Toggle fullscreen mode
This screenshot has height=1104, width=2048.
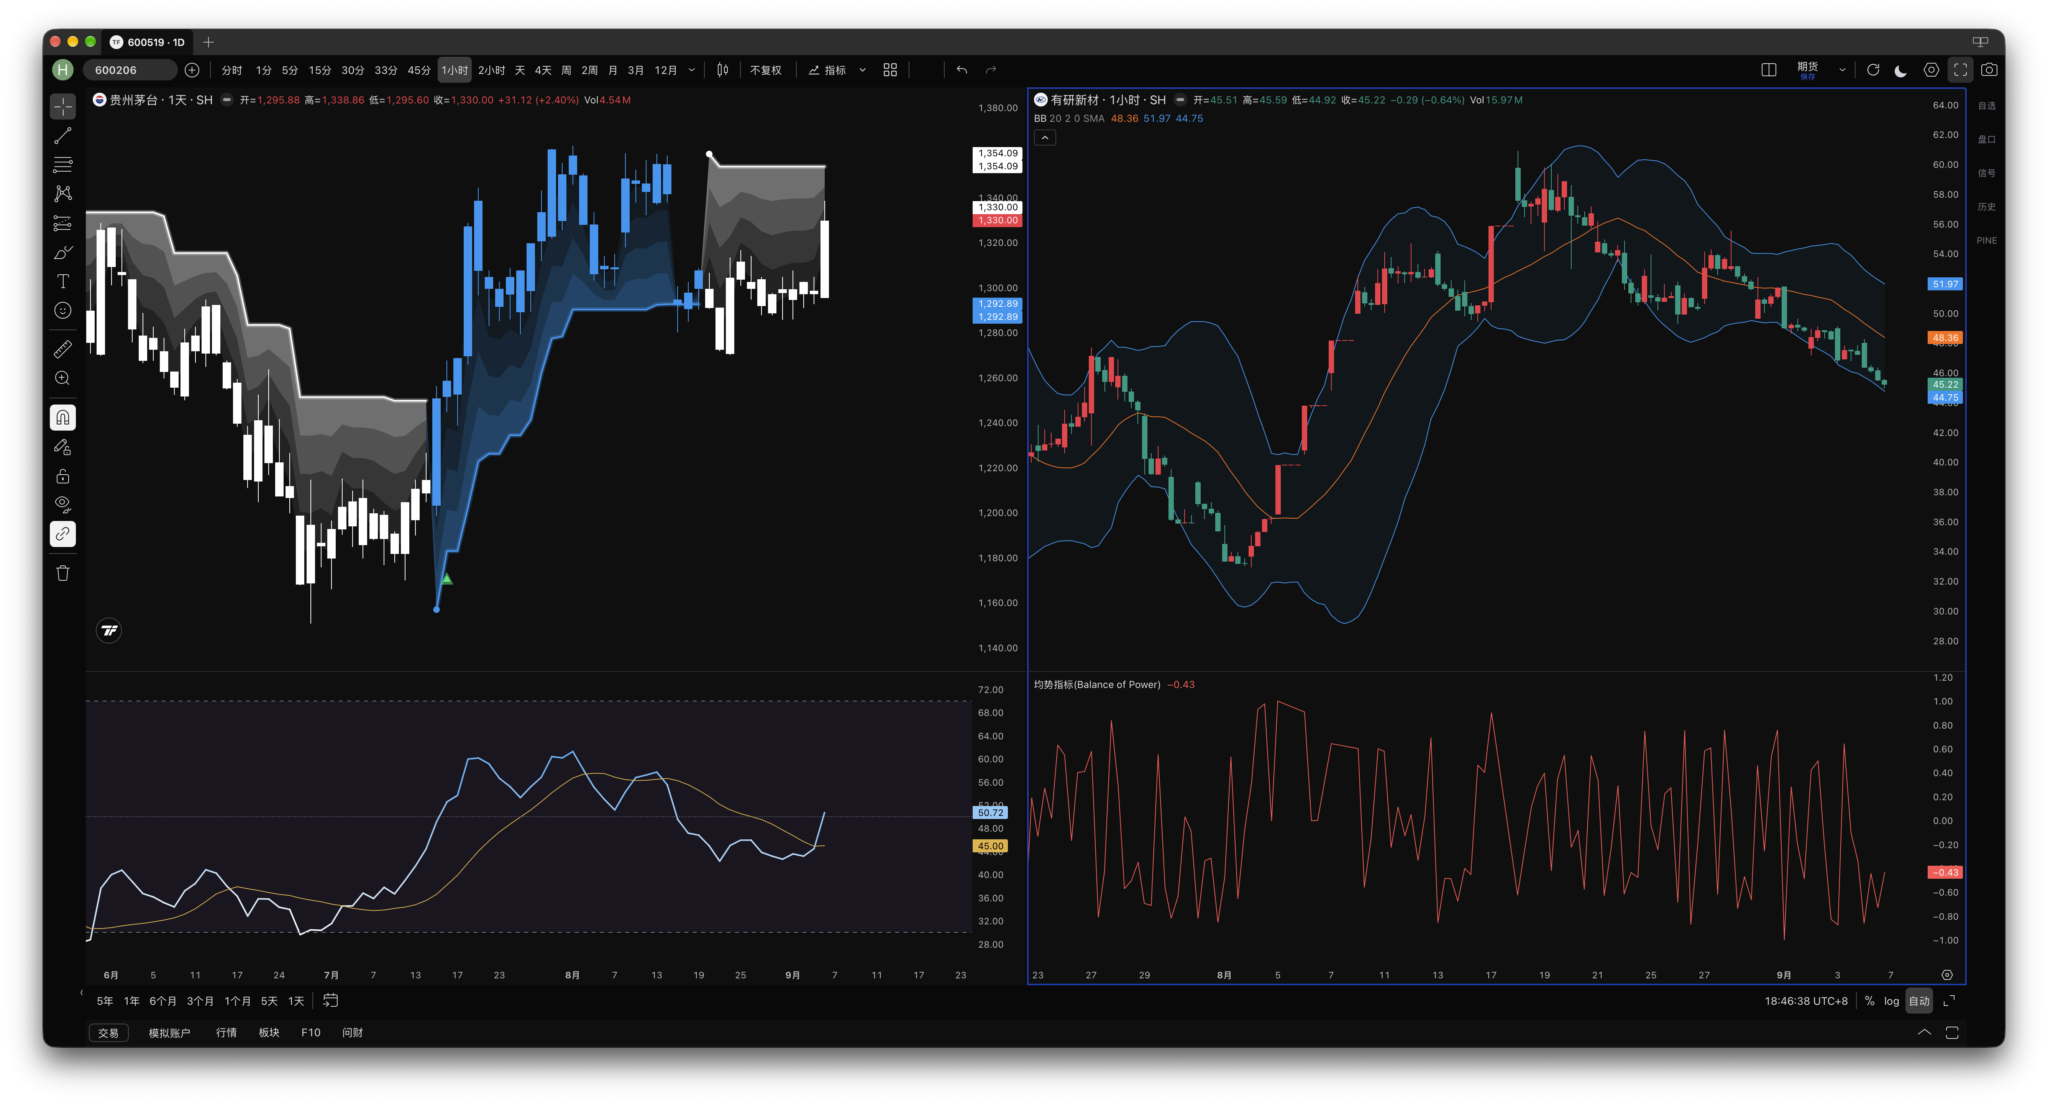(x=1960, y=70)
